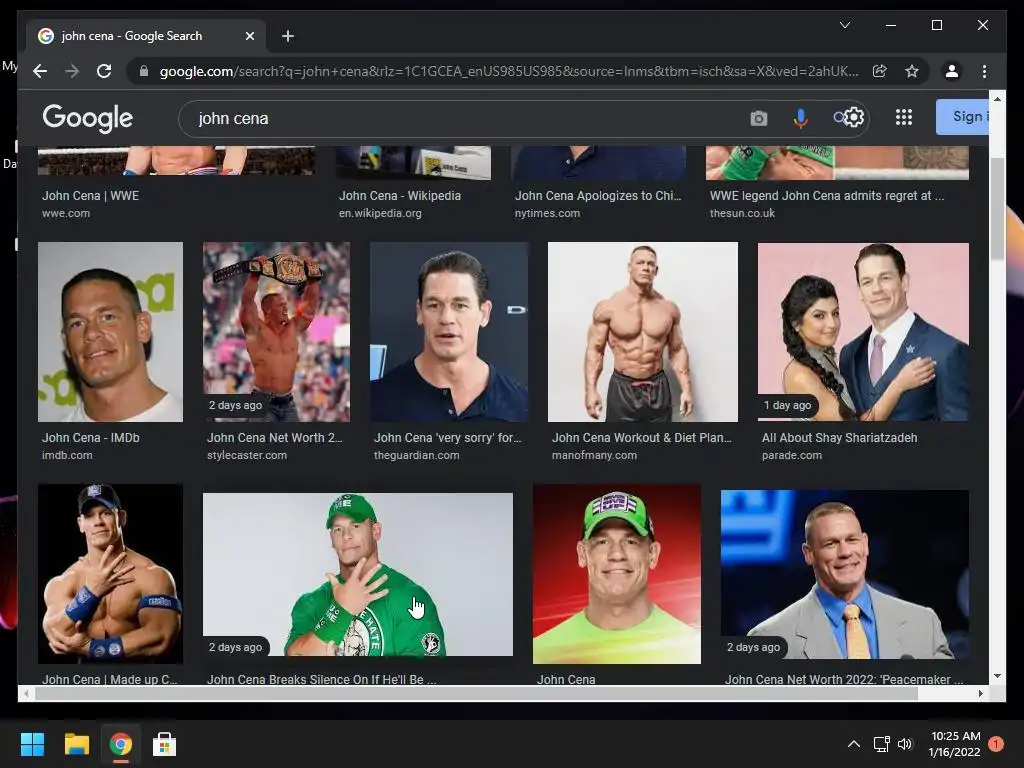Open the green cap red background image
Viewport: 1024px width, 768px height.
(x=616, y=573)
